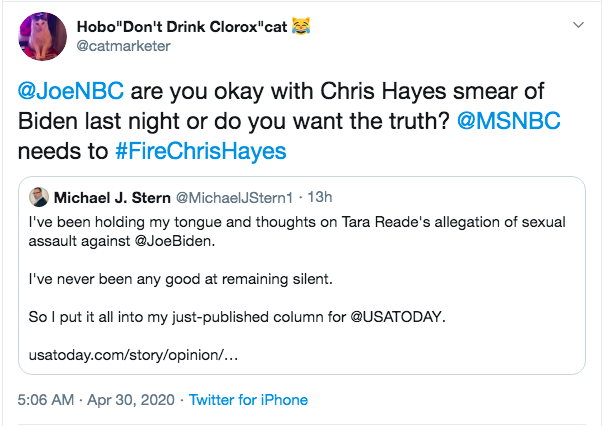Image resolution: width=603 pixels, height=426 pixels.
Task: Open the Michael J. Stern name in quoted tweet
Action: tap(112, 198)
